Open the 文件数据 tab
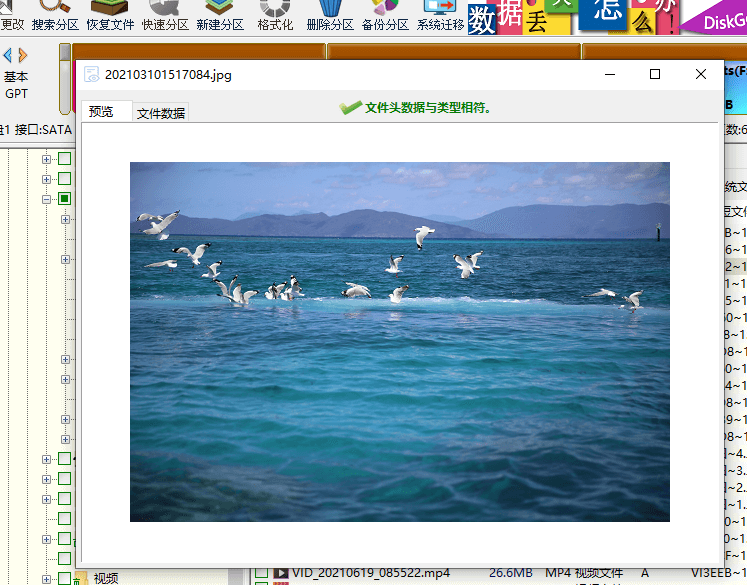Viewport: 747px width, 585px height. tap(161, 113)
